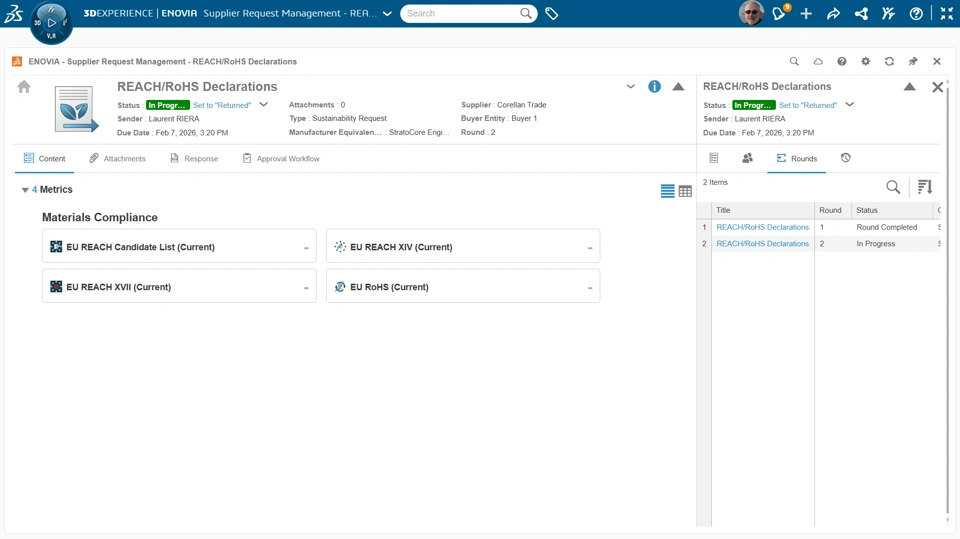Collapse EU RoHS card dash

(590, 288)
